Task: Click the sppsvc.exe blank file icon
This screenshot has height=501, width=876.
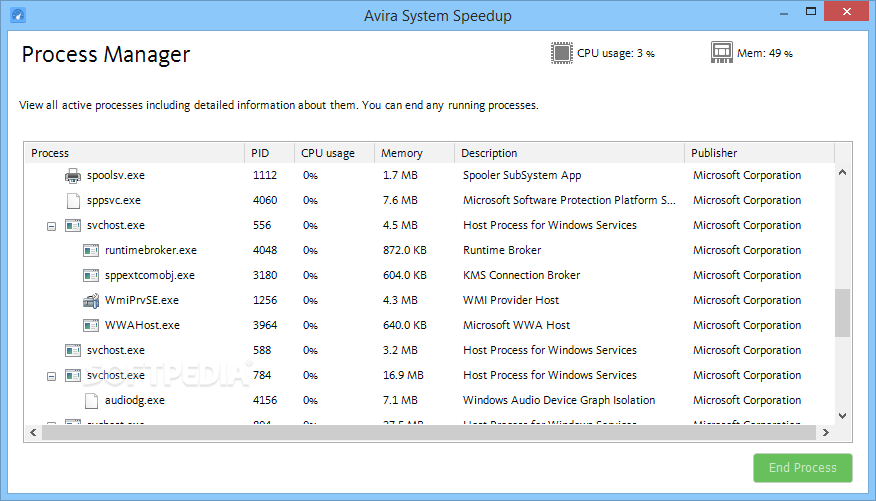Action: point(73,201)
